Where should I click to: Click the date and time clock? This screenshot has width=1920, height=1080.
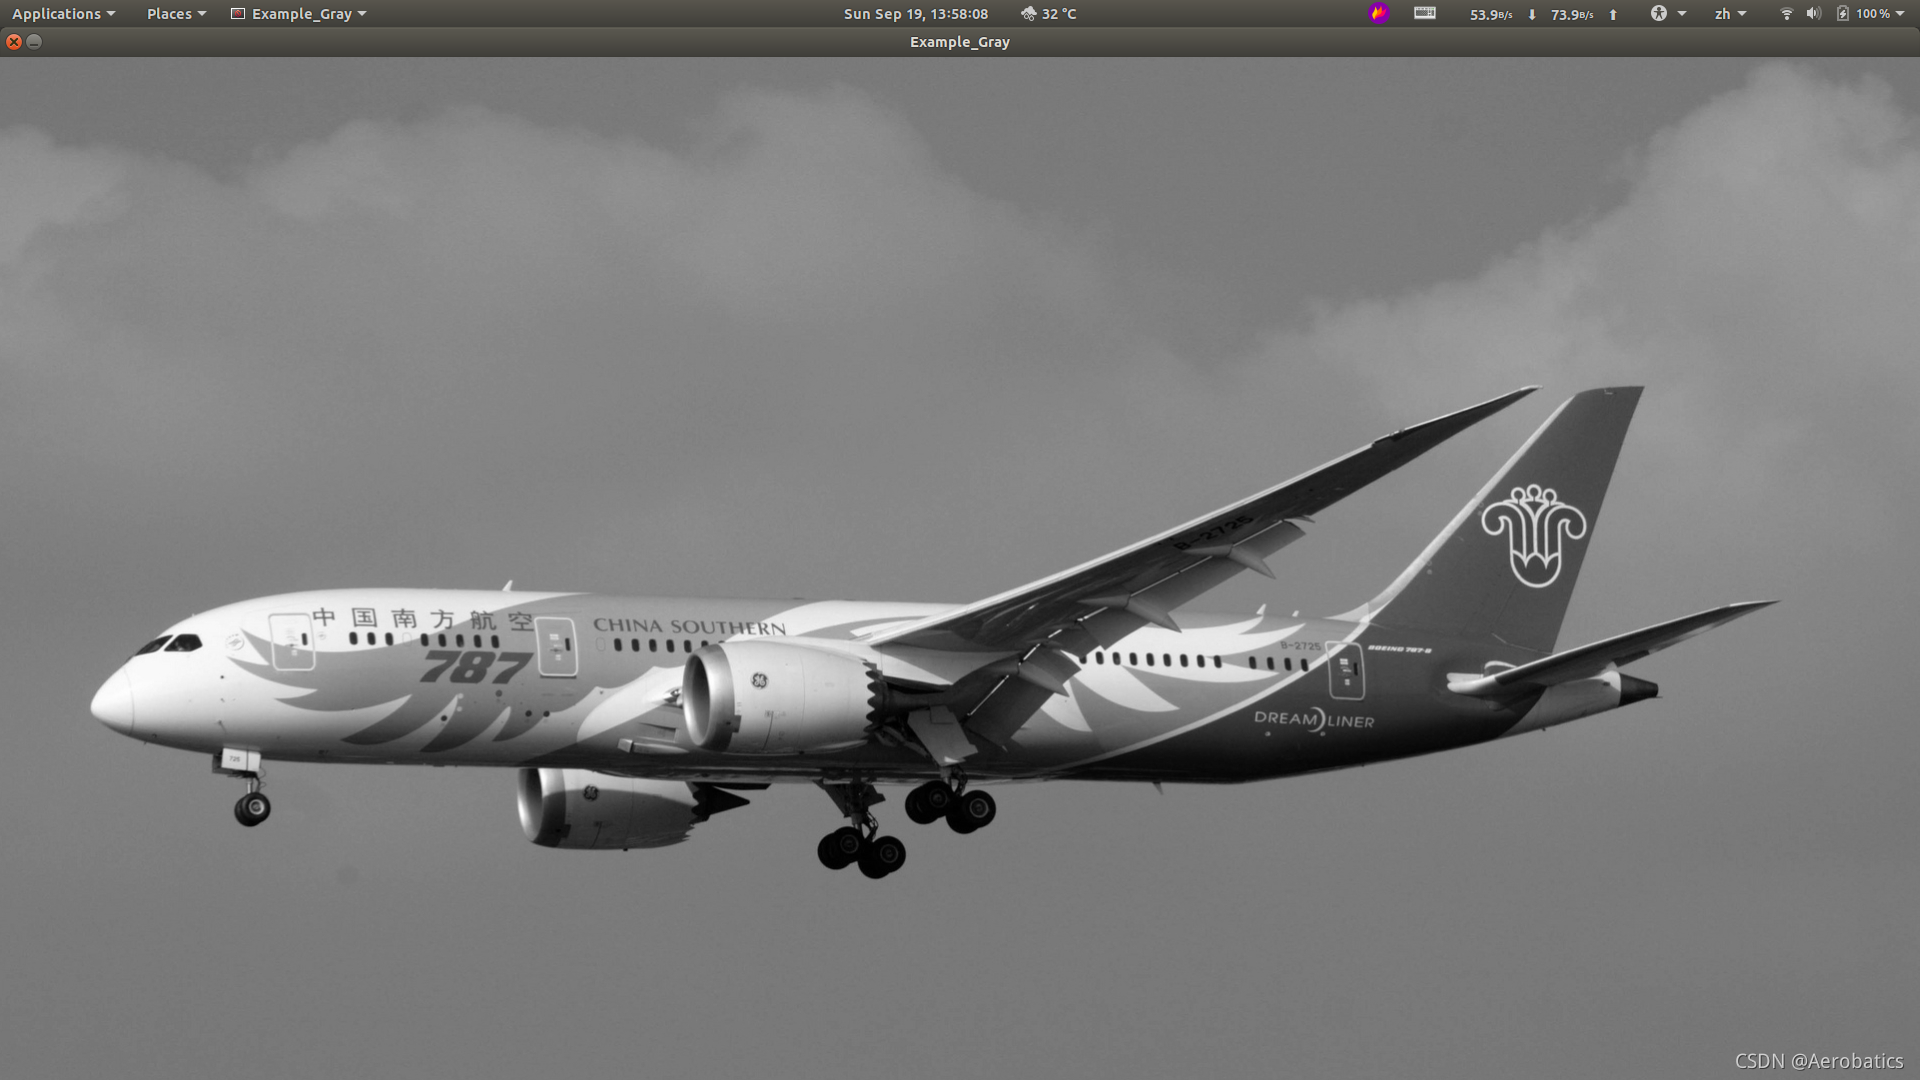pos(915,14)
